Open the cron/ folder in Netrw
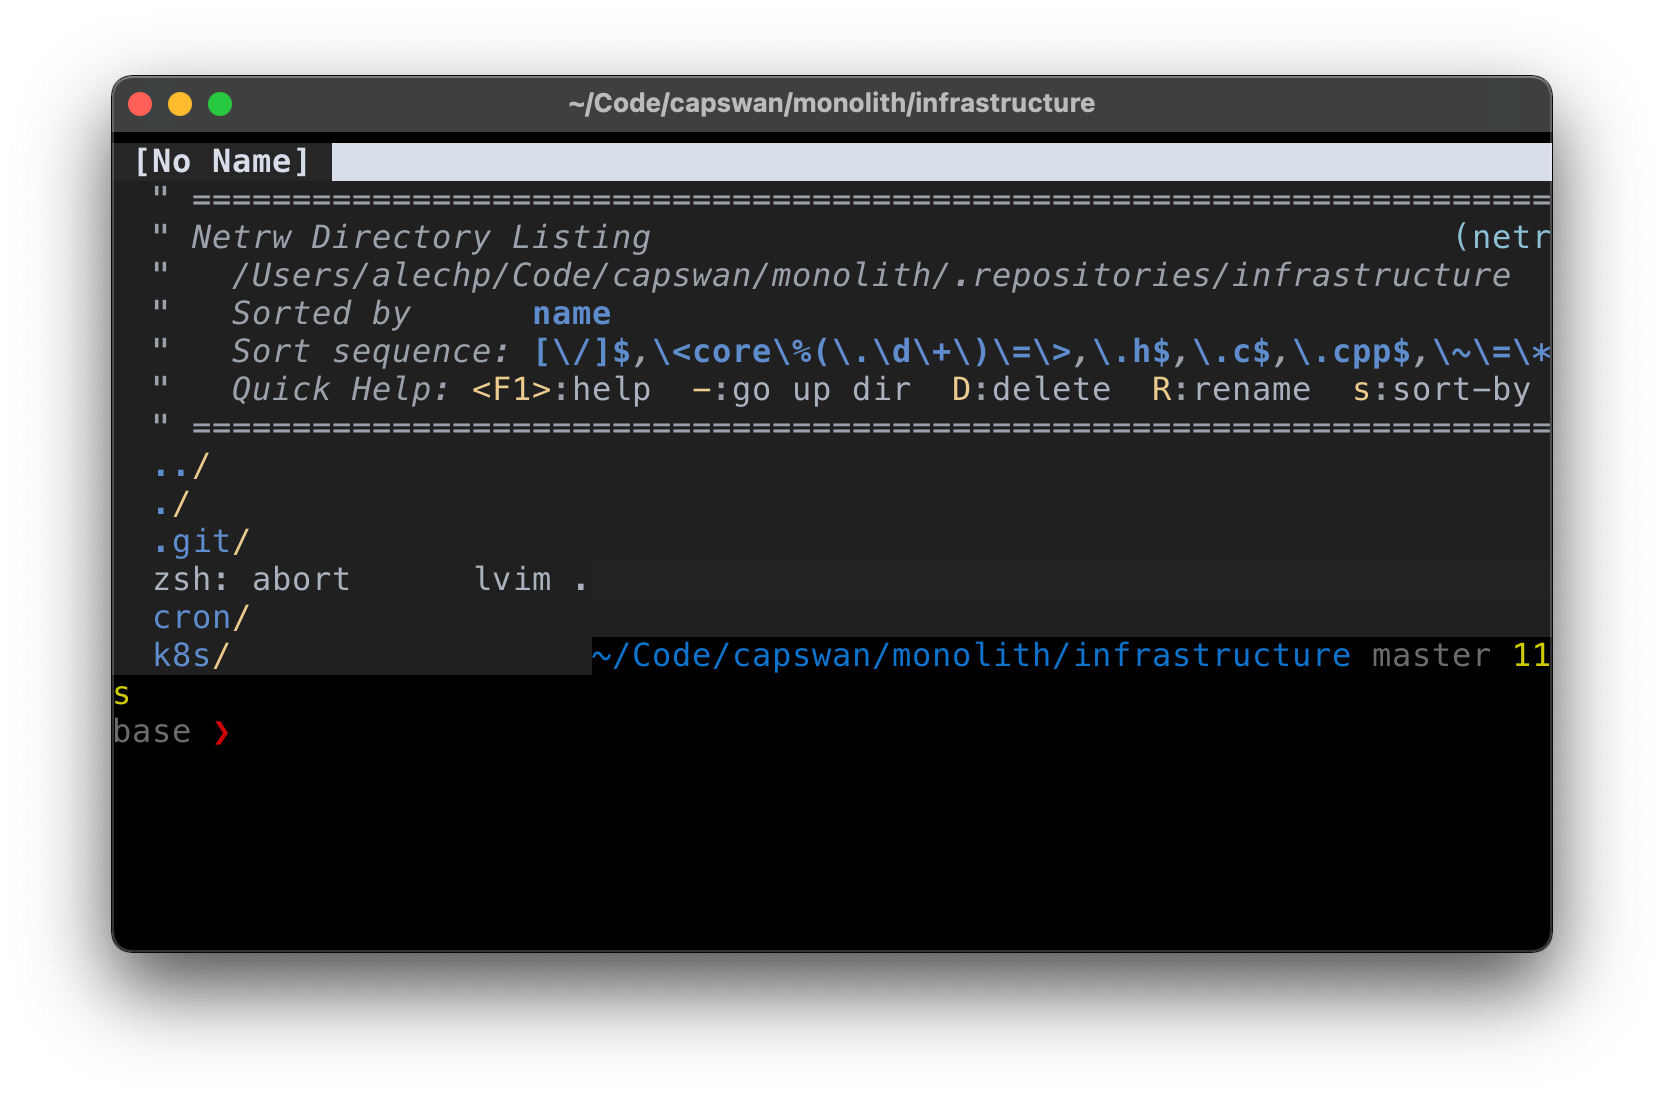The height and width of the screenshot is (1100, 1664). (x=200, y=617)
